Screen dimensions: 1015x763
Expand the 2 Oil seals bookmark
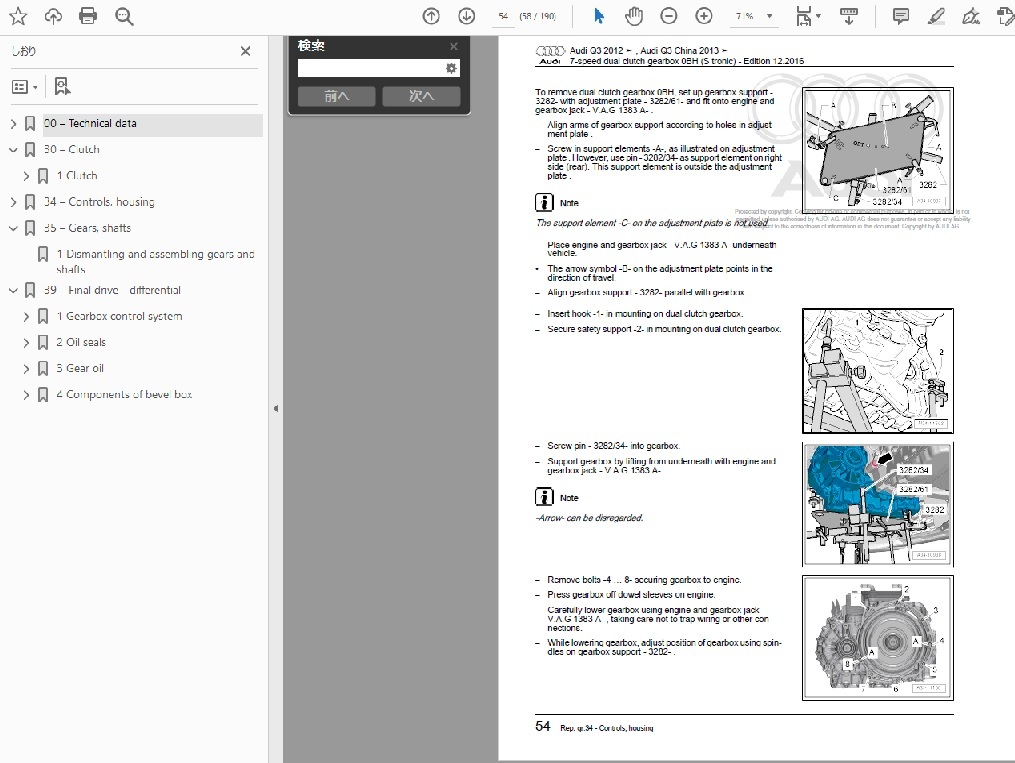[27, 342]
